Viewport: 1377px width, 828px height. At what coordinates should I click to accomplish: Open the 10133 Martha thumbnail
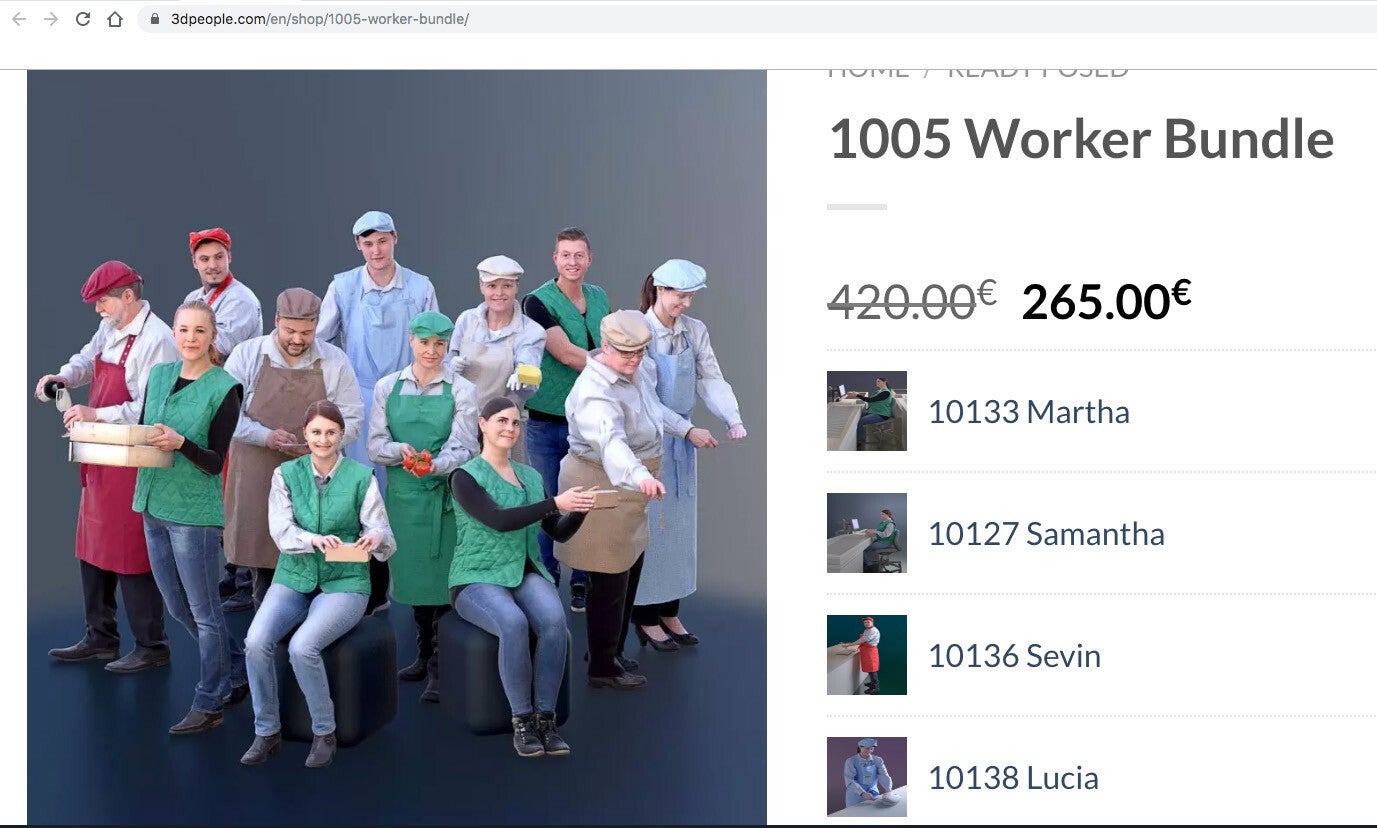click(867, 411)
